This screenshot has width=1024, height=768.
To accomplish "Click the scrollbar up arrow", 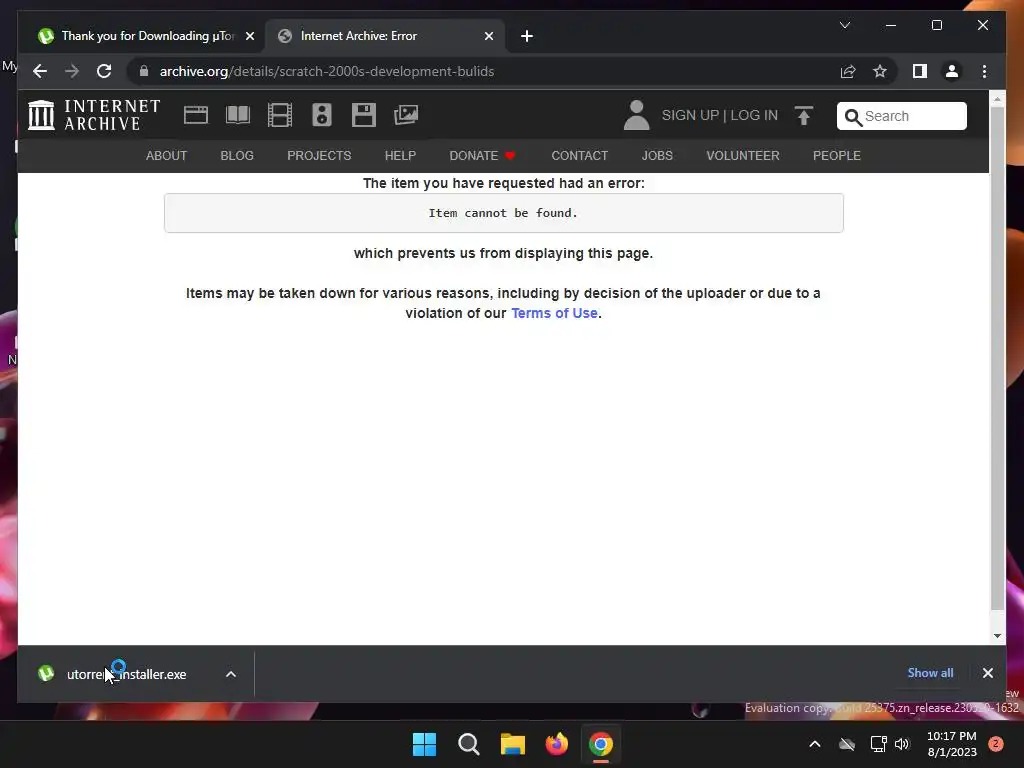I will pos(997,99).
